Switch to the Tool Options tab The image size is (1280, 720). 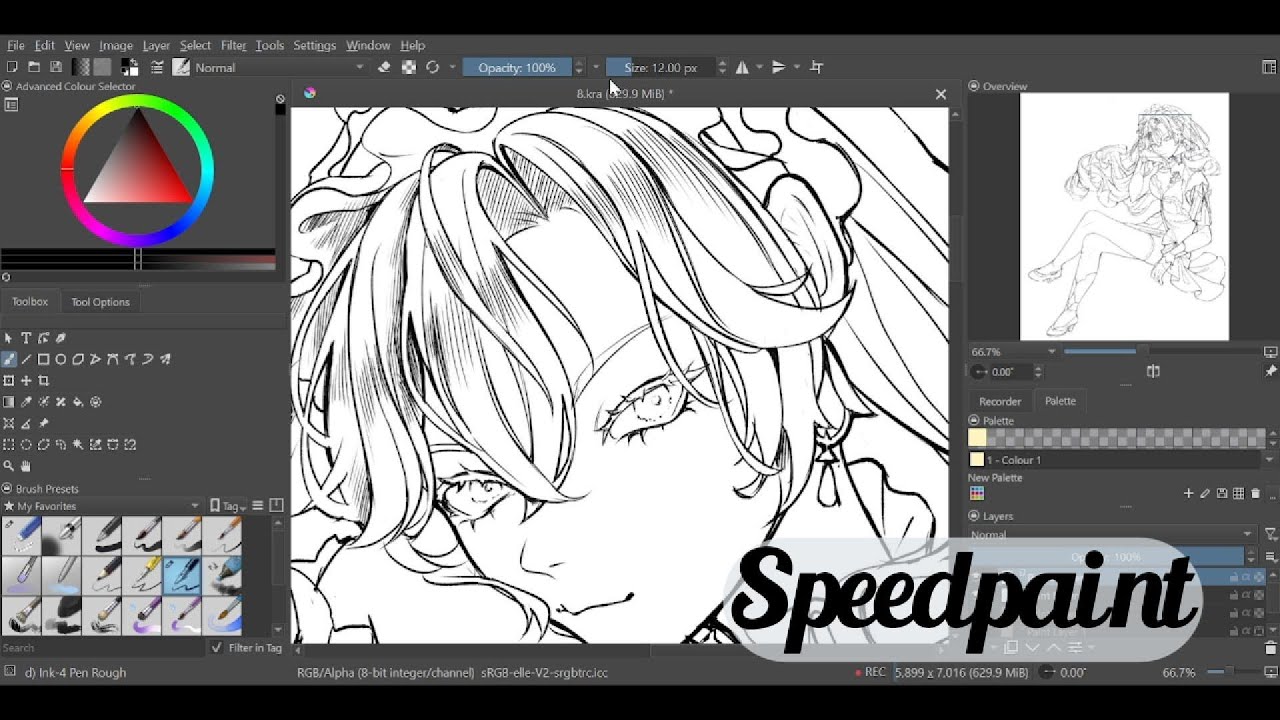coord(100,302)
